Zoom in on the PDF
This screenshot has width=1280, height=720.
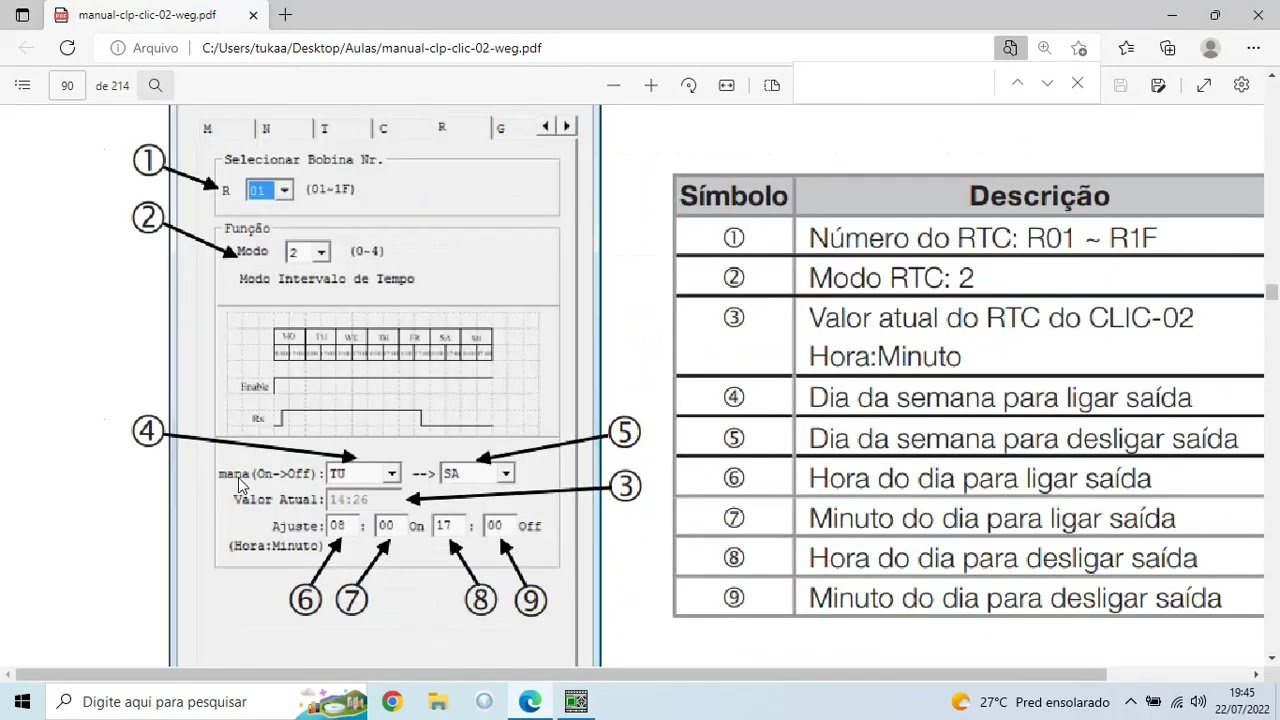(651, 86)
